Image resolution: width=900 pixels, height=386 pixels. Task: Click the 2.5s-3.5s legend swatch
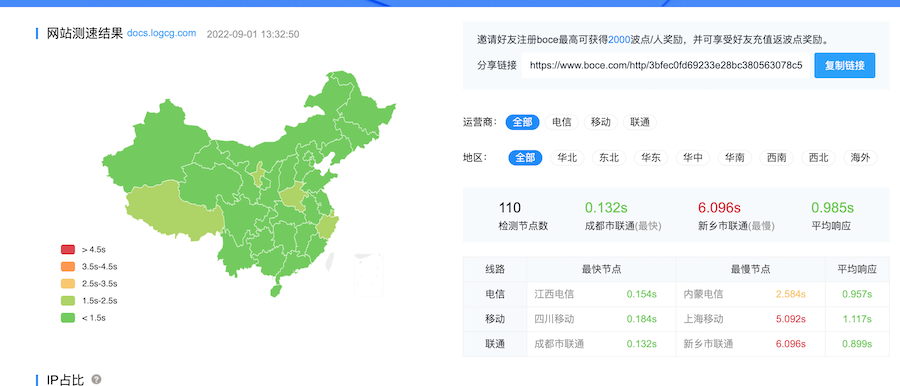pyautogui.click(x=68, y=284)
